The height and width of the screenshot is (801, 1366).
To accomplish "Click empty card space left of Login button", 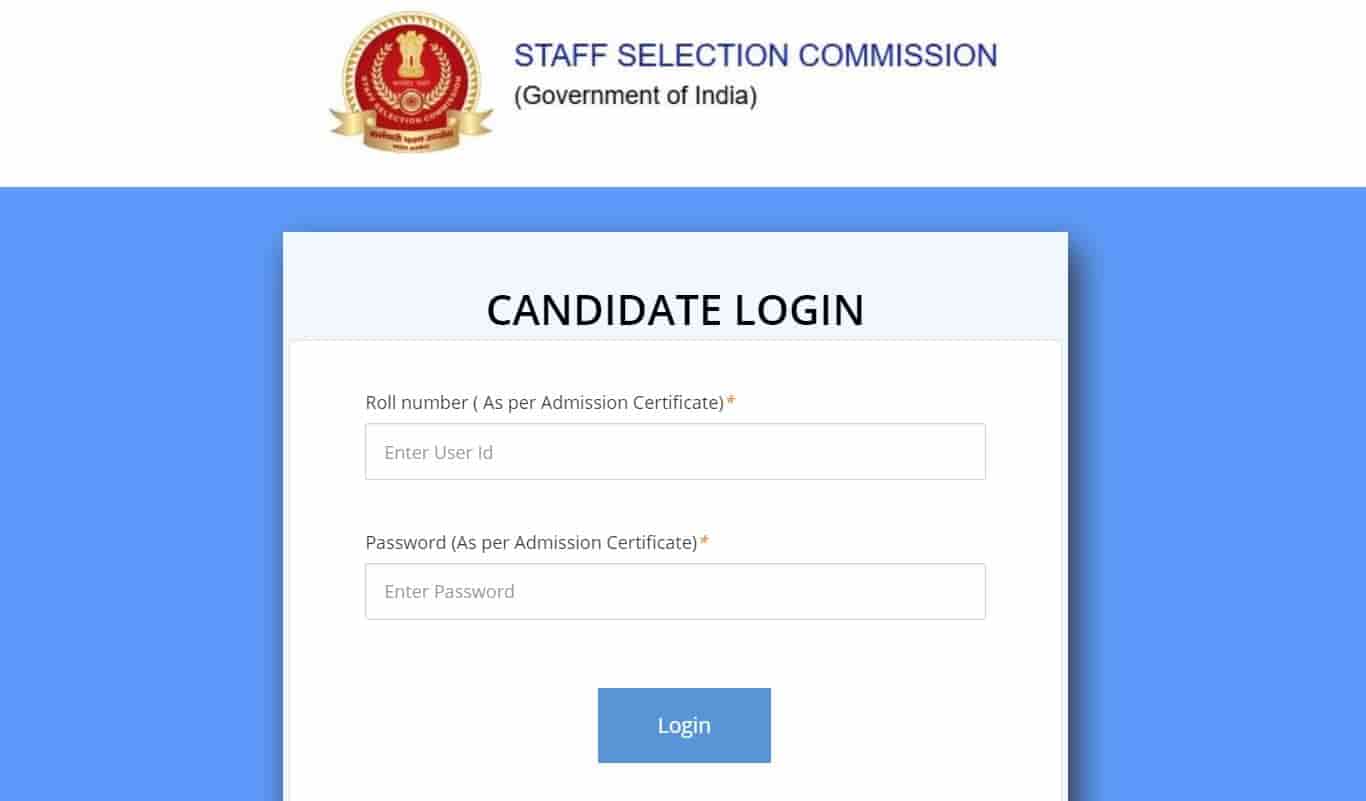I will tap(450, 725).
